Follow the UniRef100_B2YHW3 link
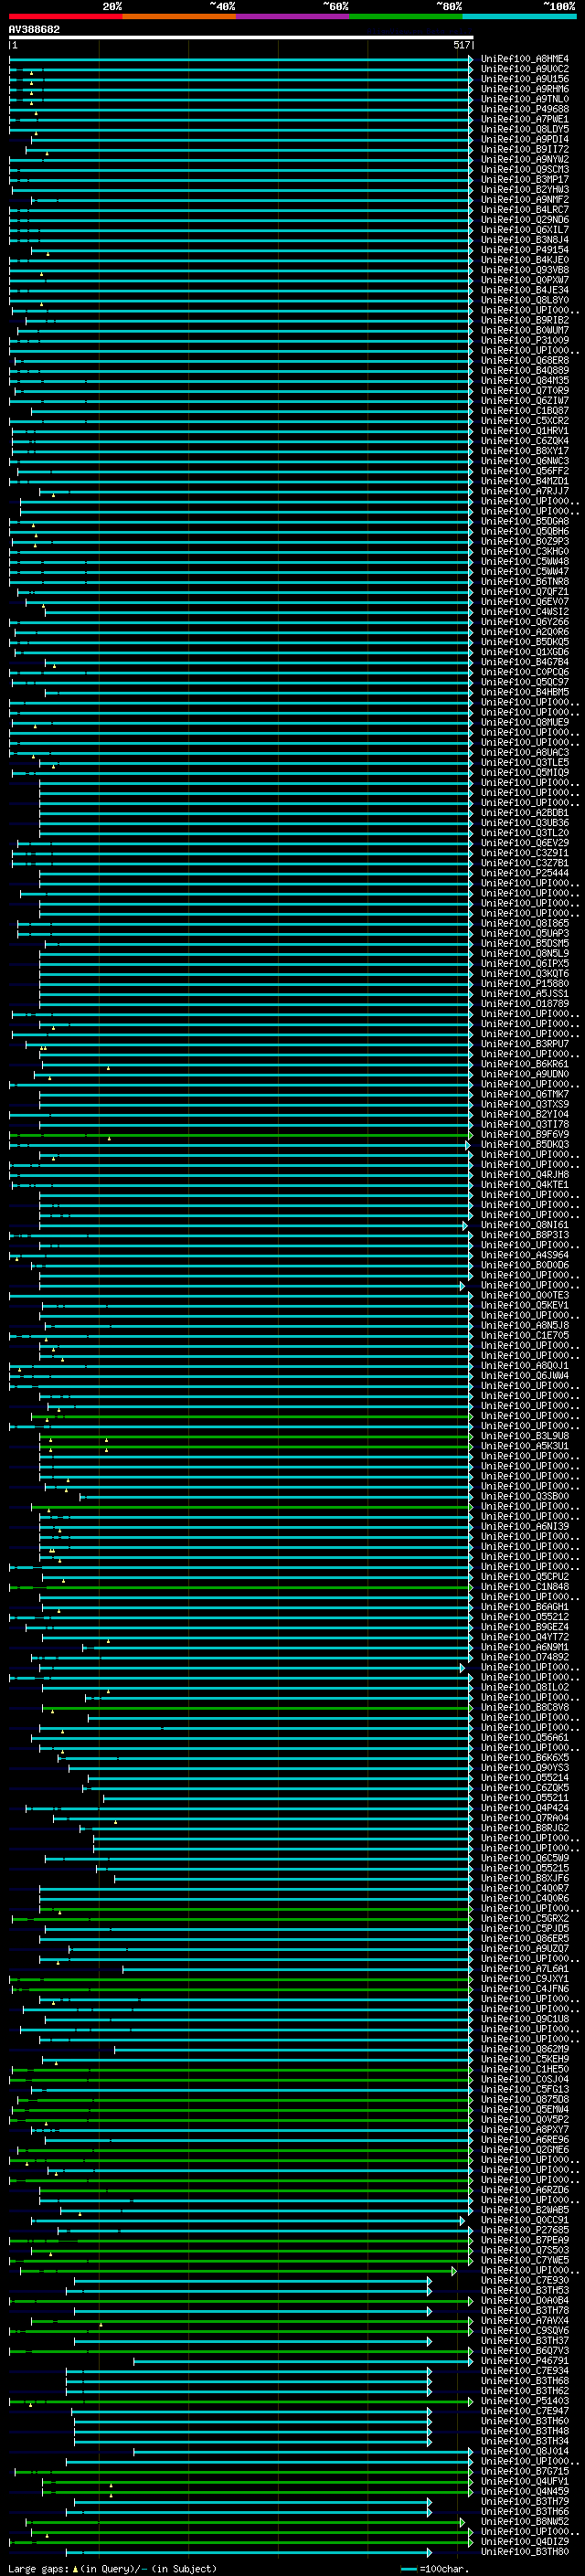The width and height of the screenshot is (585, 2576). [x=525, y=190]
